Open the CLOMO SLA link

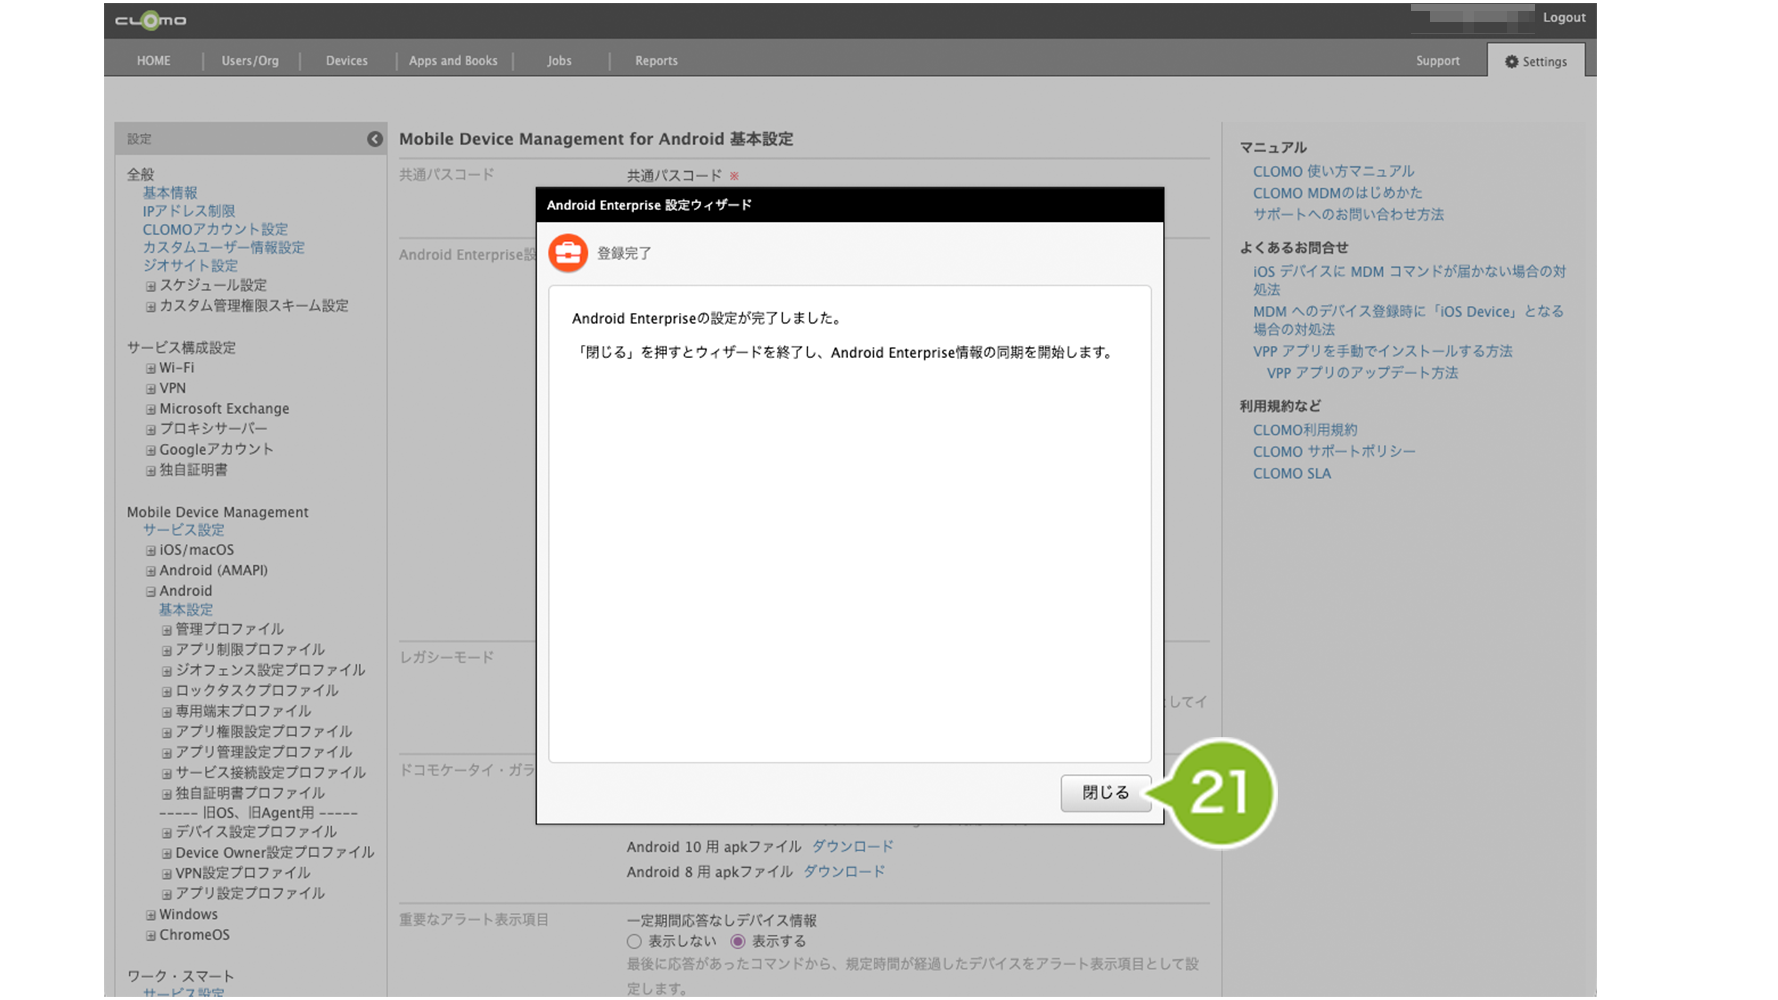pos(1292,474)
